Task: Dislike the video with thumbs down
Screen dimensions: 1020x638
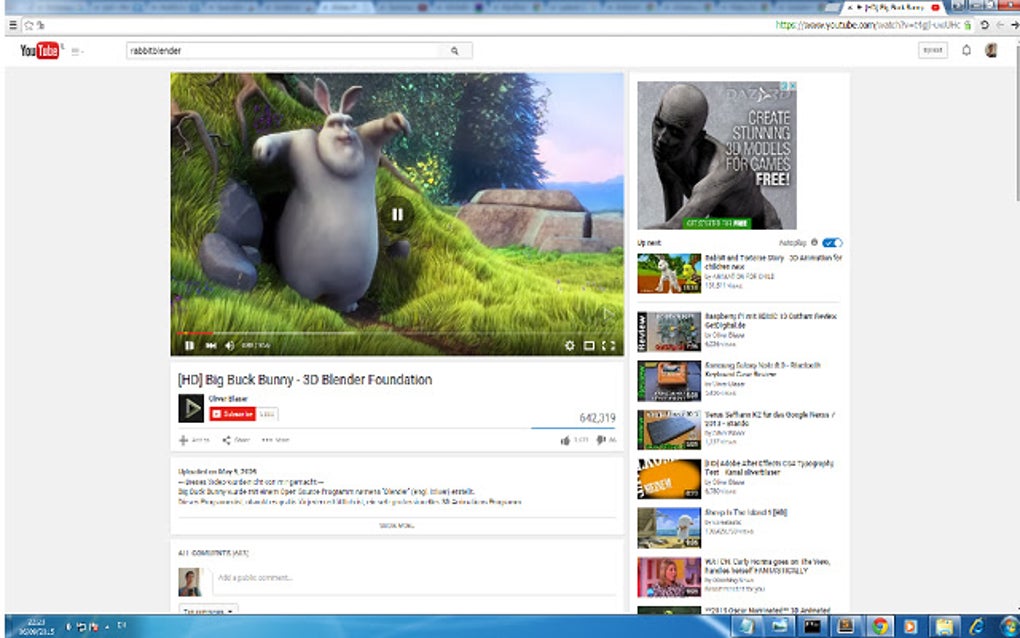Action: 600,438
